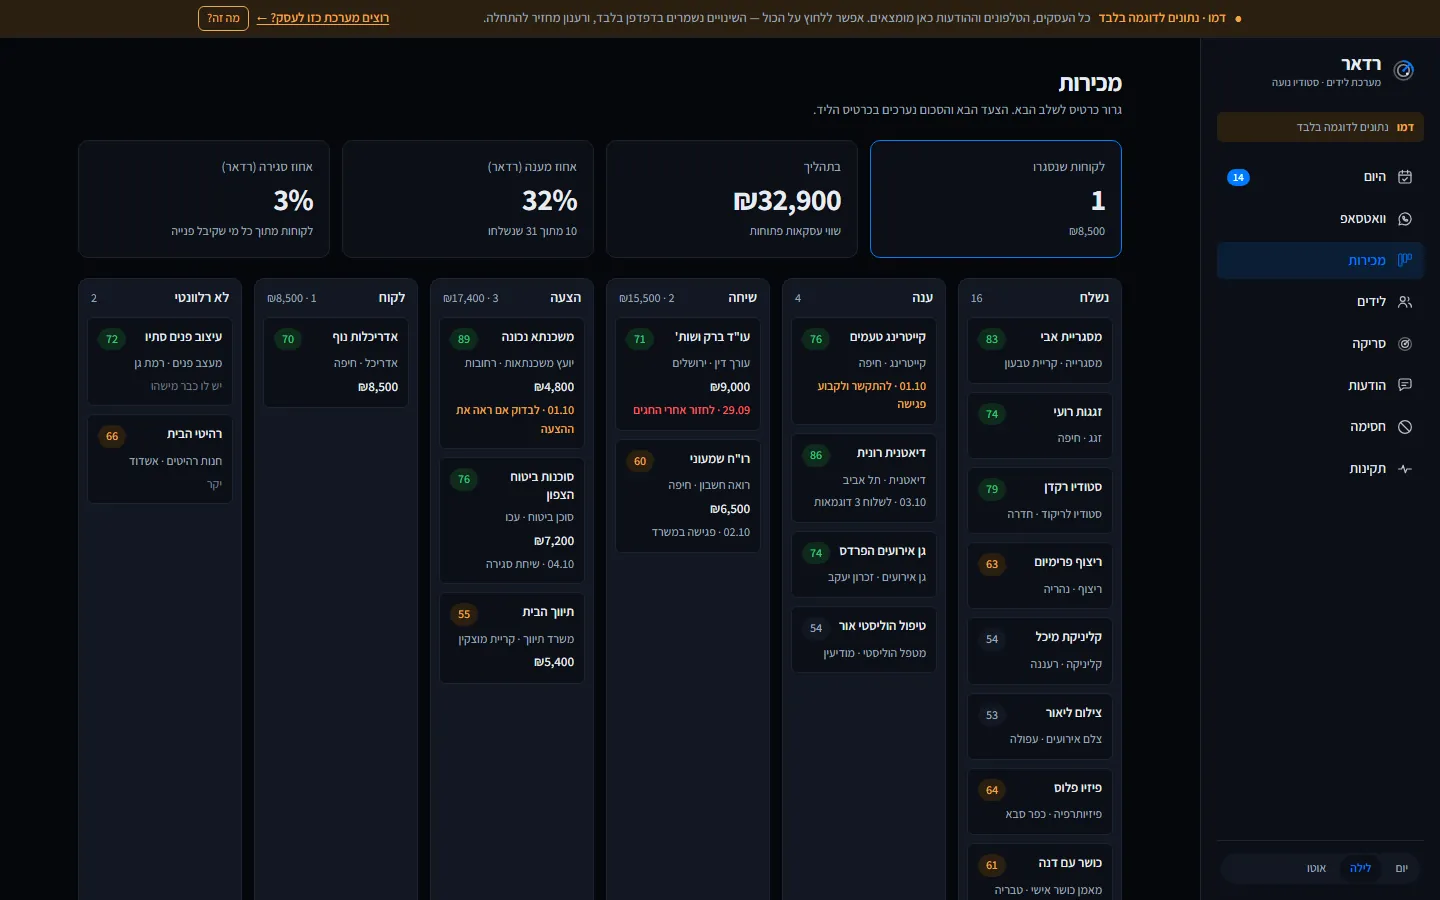Open the משכנתא נכונה lead card
The image size is (1440, 900).
click(512, 383)
